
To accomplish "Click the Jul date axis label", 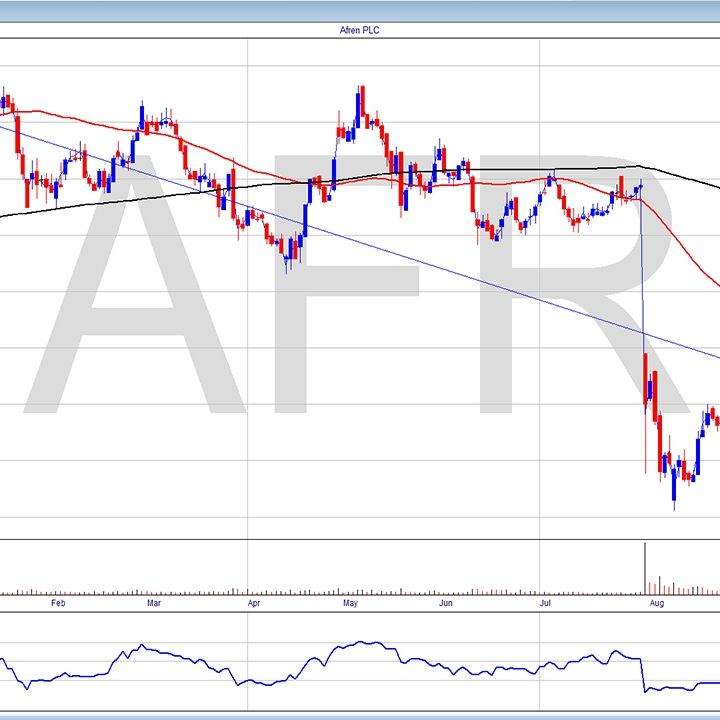I will (545, 604).
